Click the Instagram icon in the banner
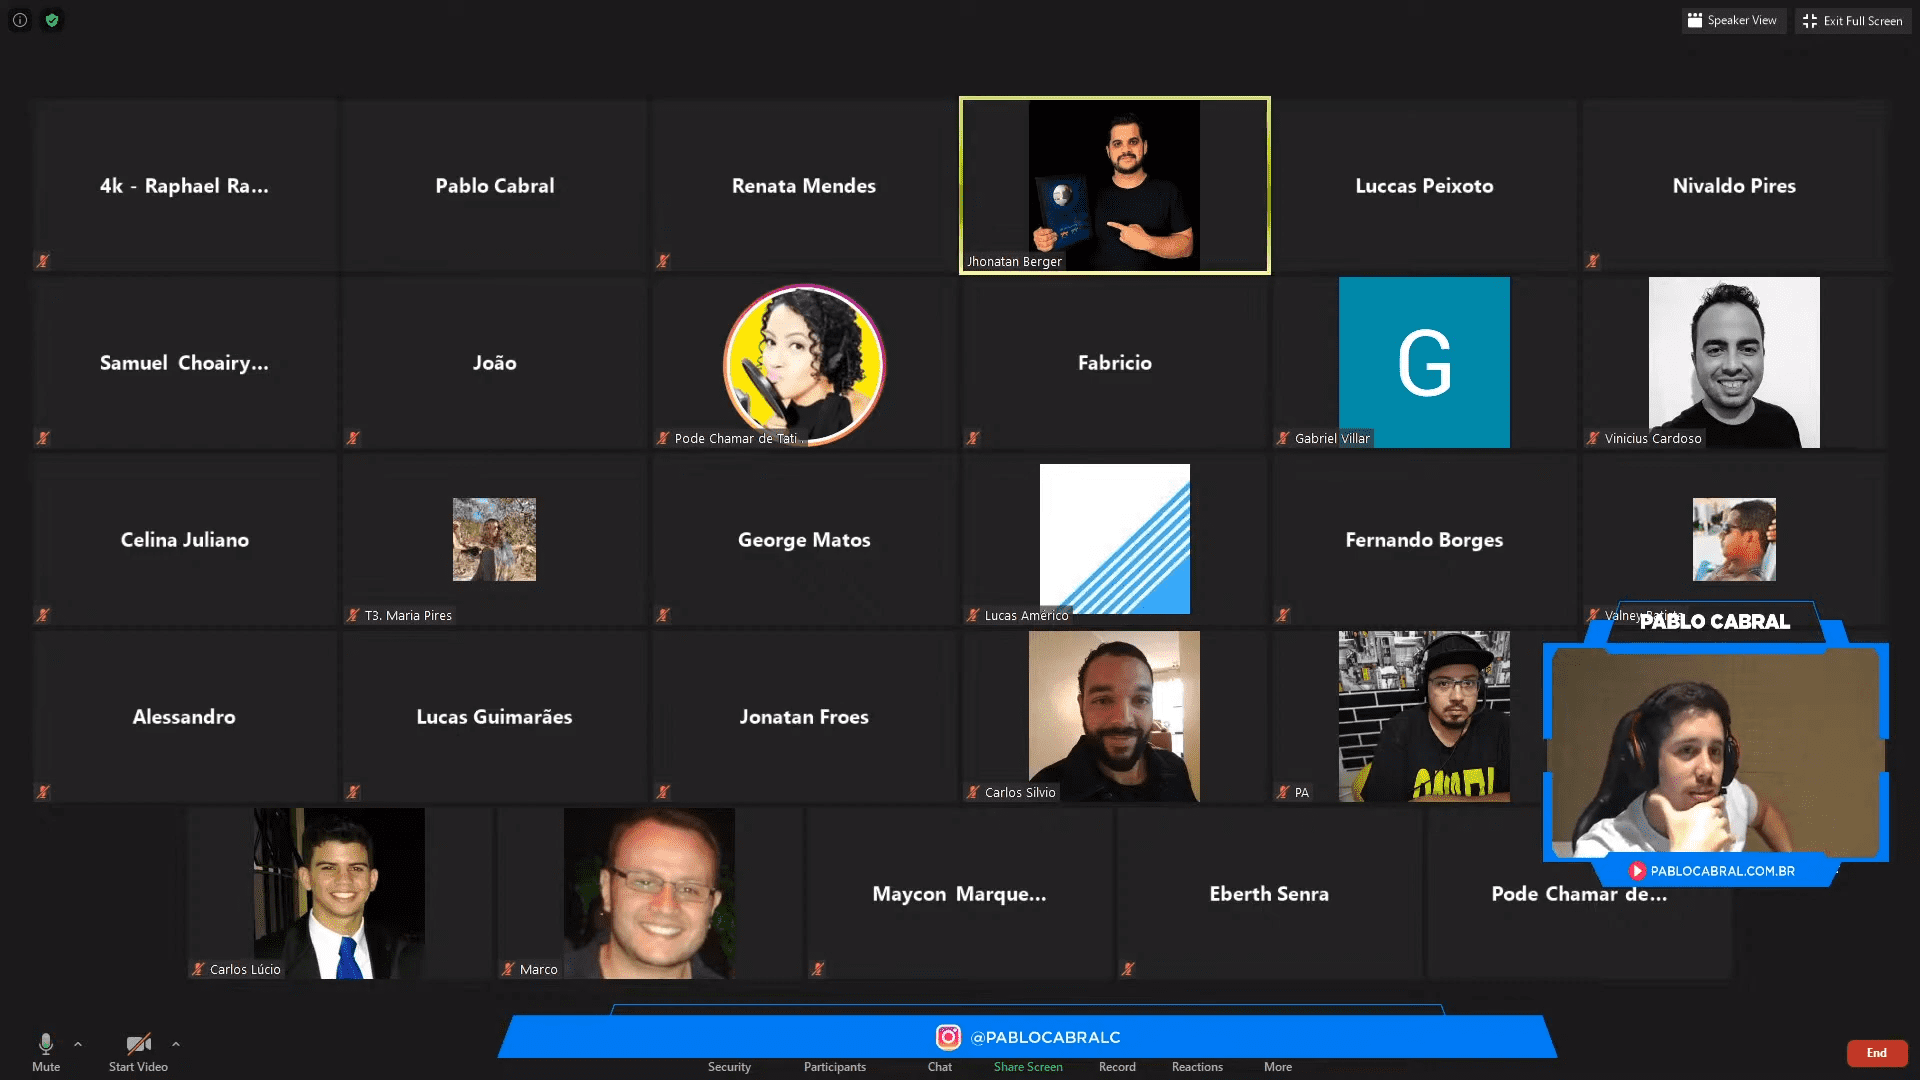Screen dimensions: 1920x1080 click(x=948, y=1037)
